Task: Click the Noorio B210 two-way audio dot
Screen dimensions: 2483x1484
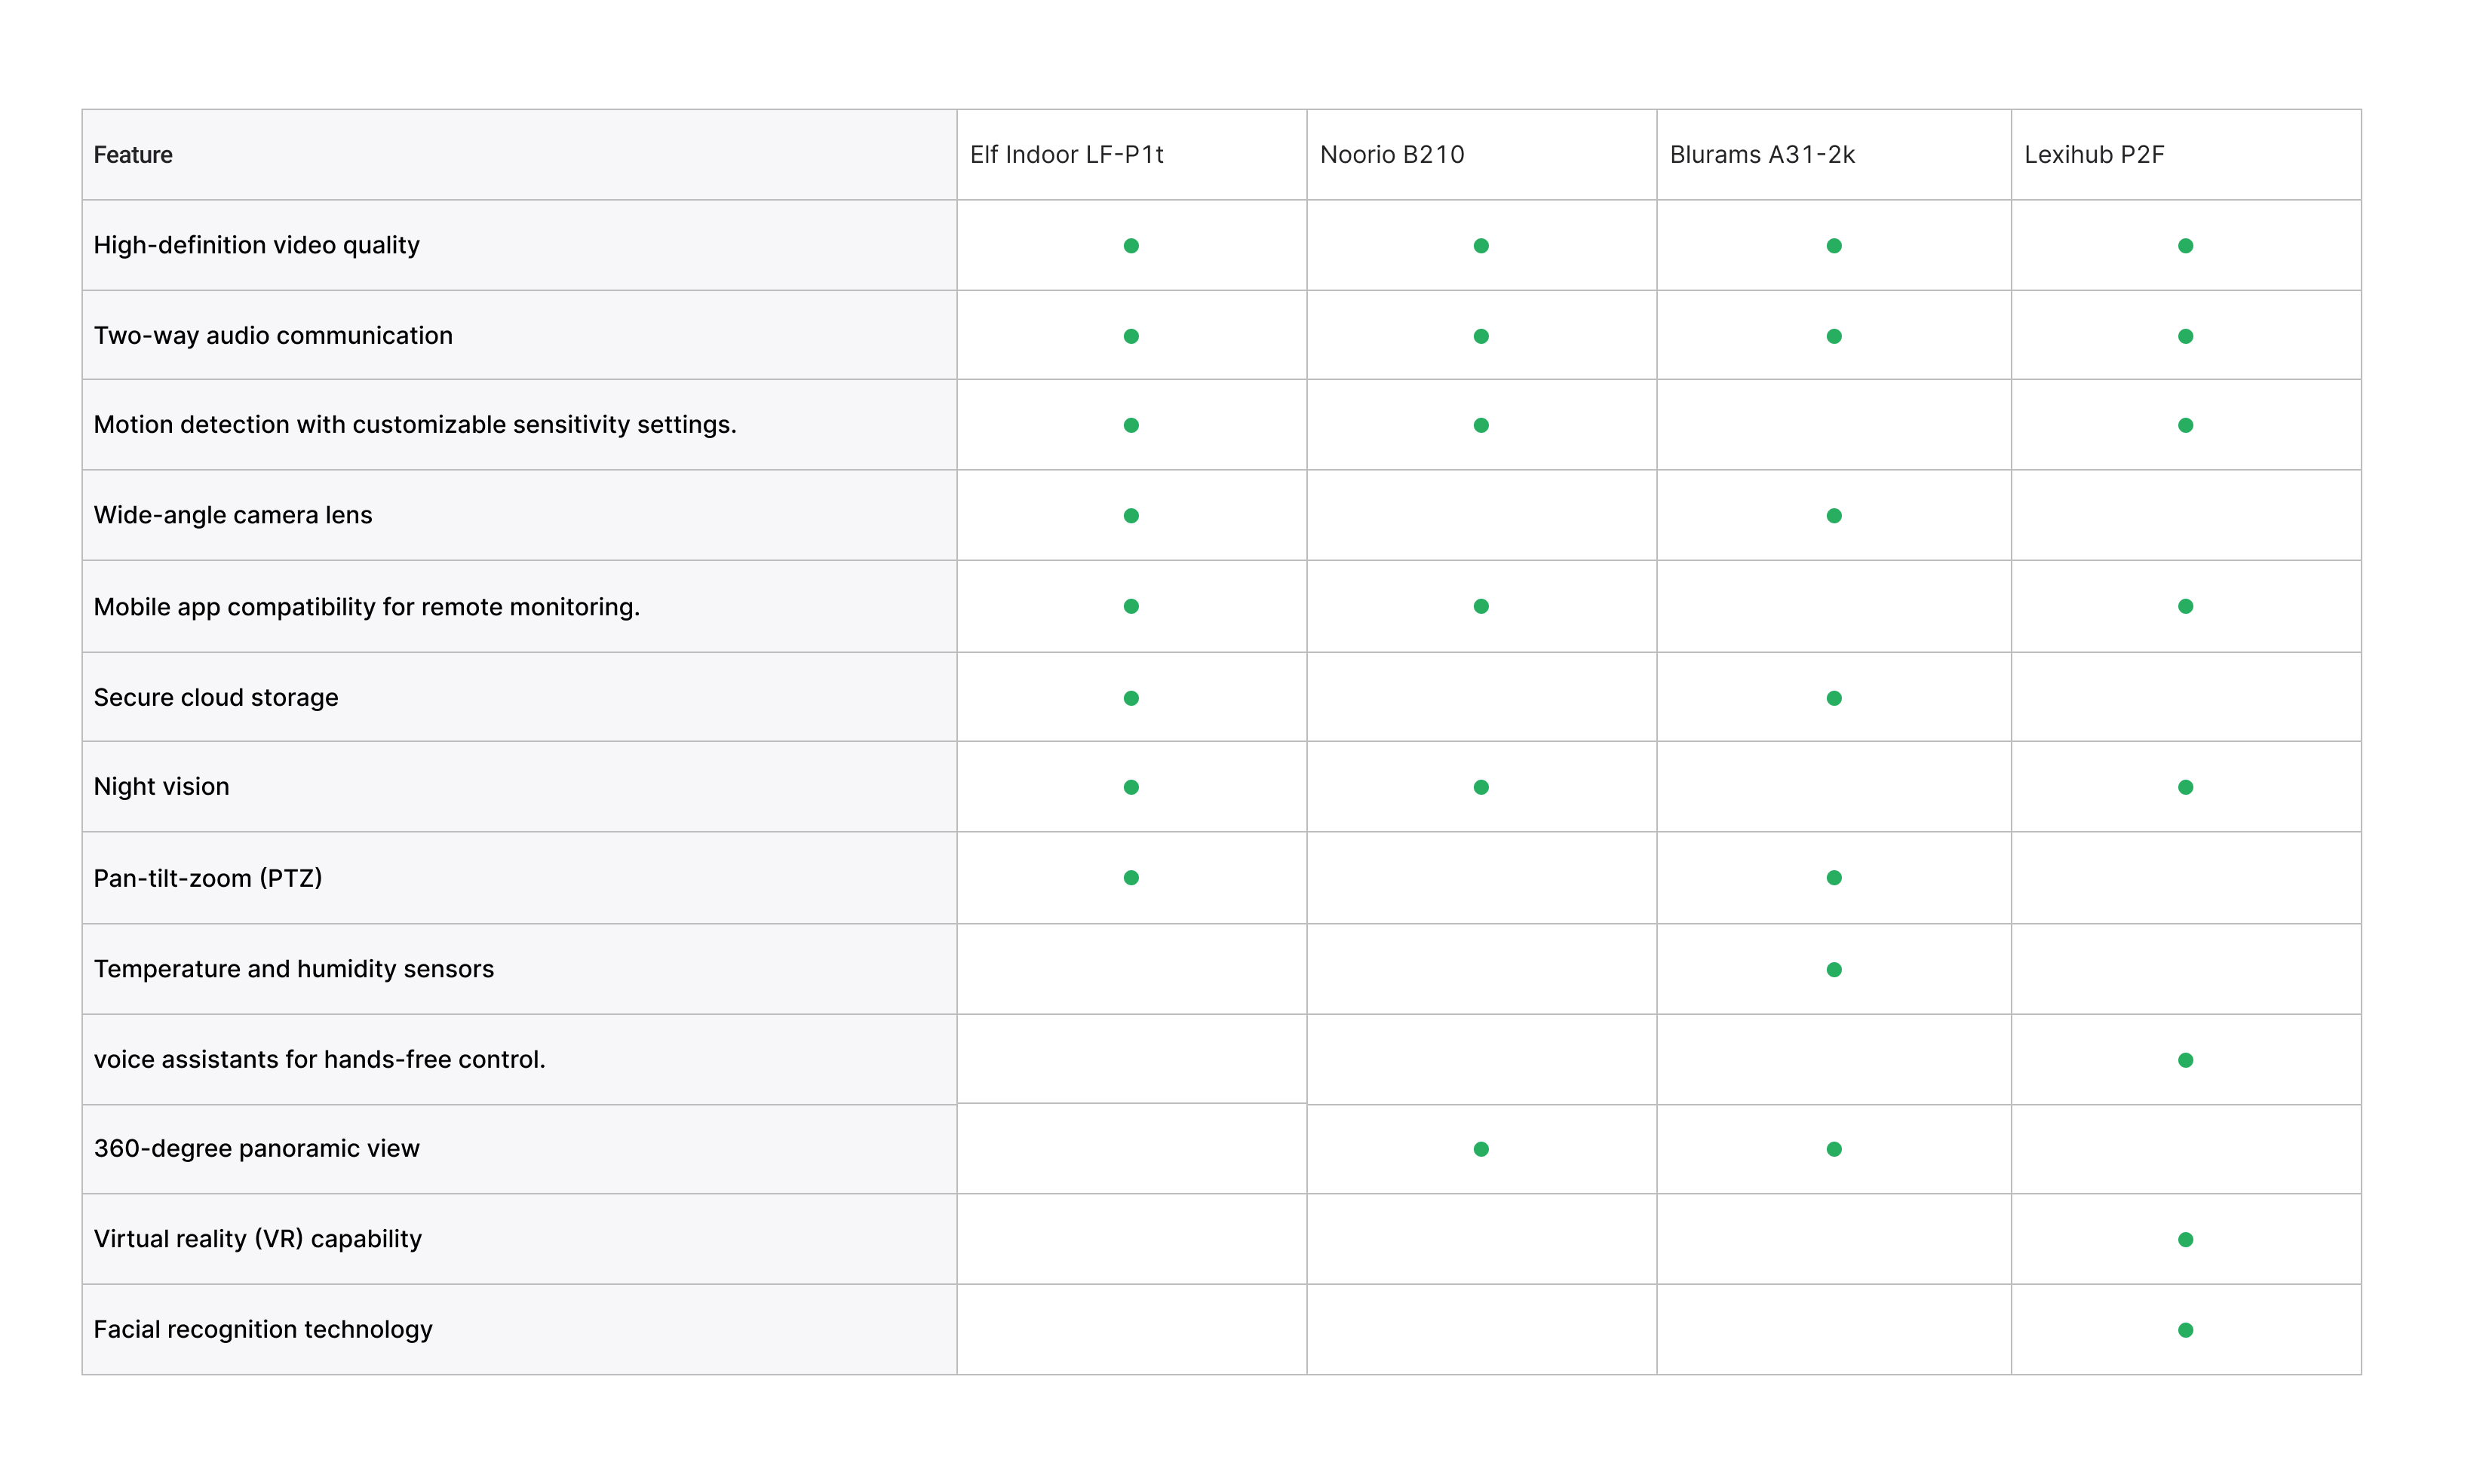Action: click(1481, 336)
